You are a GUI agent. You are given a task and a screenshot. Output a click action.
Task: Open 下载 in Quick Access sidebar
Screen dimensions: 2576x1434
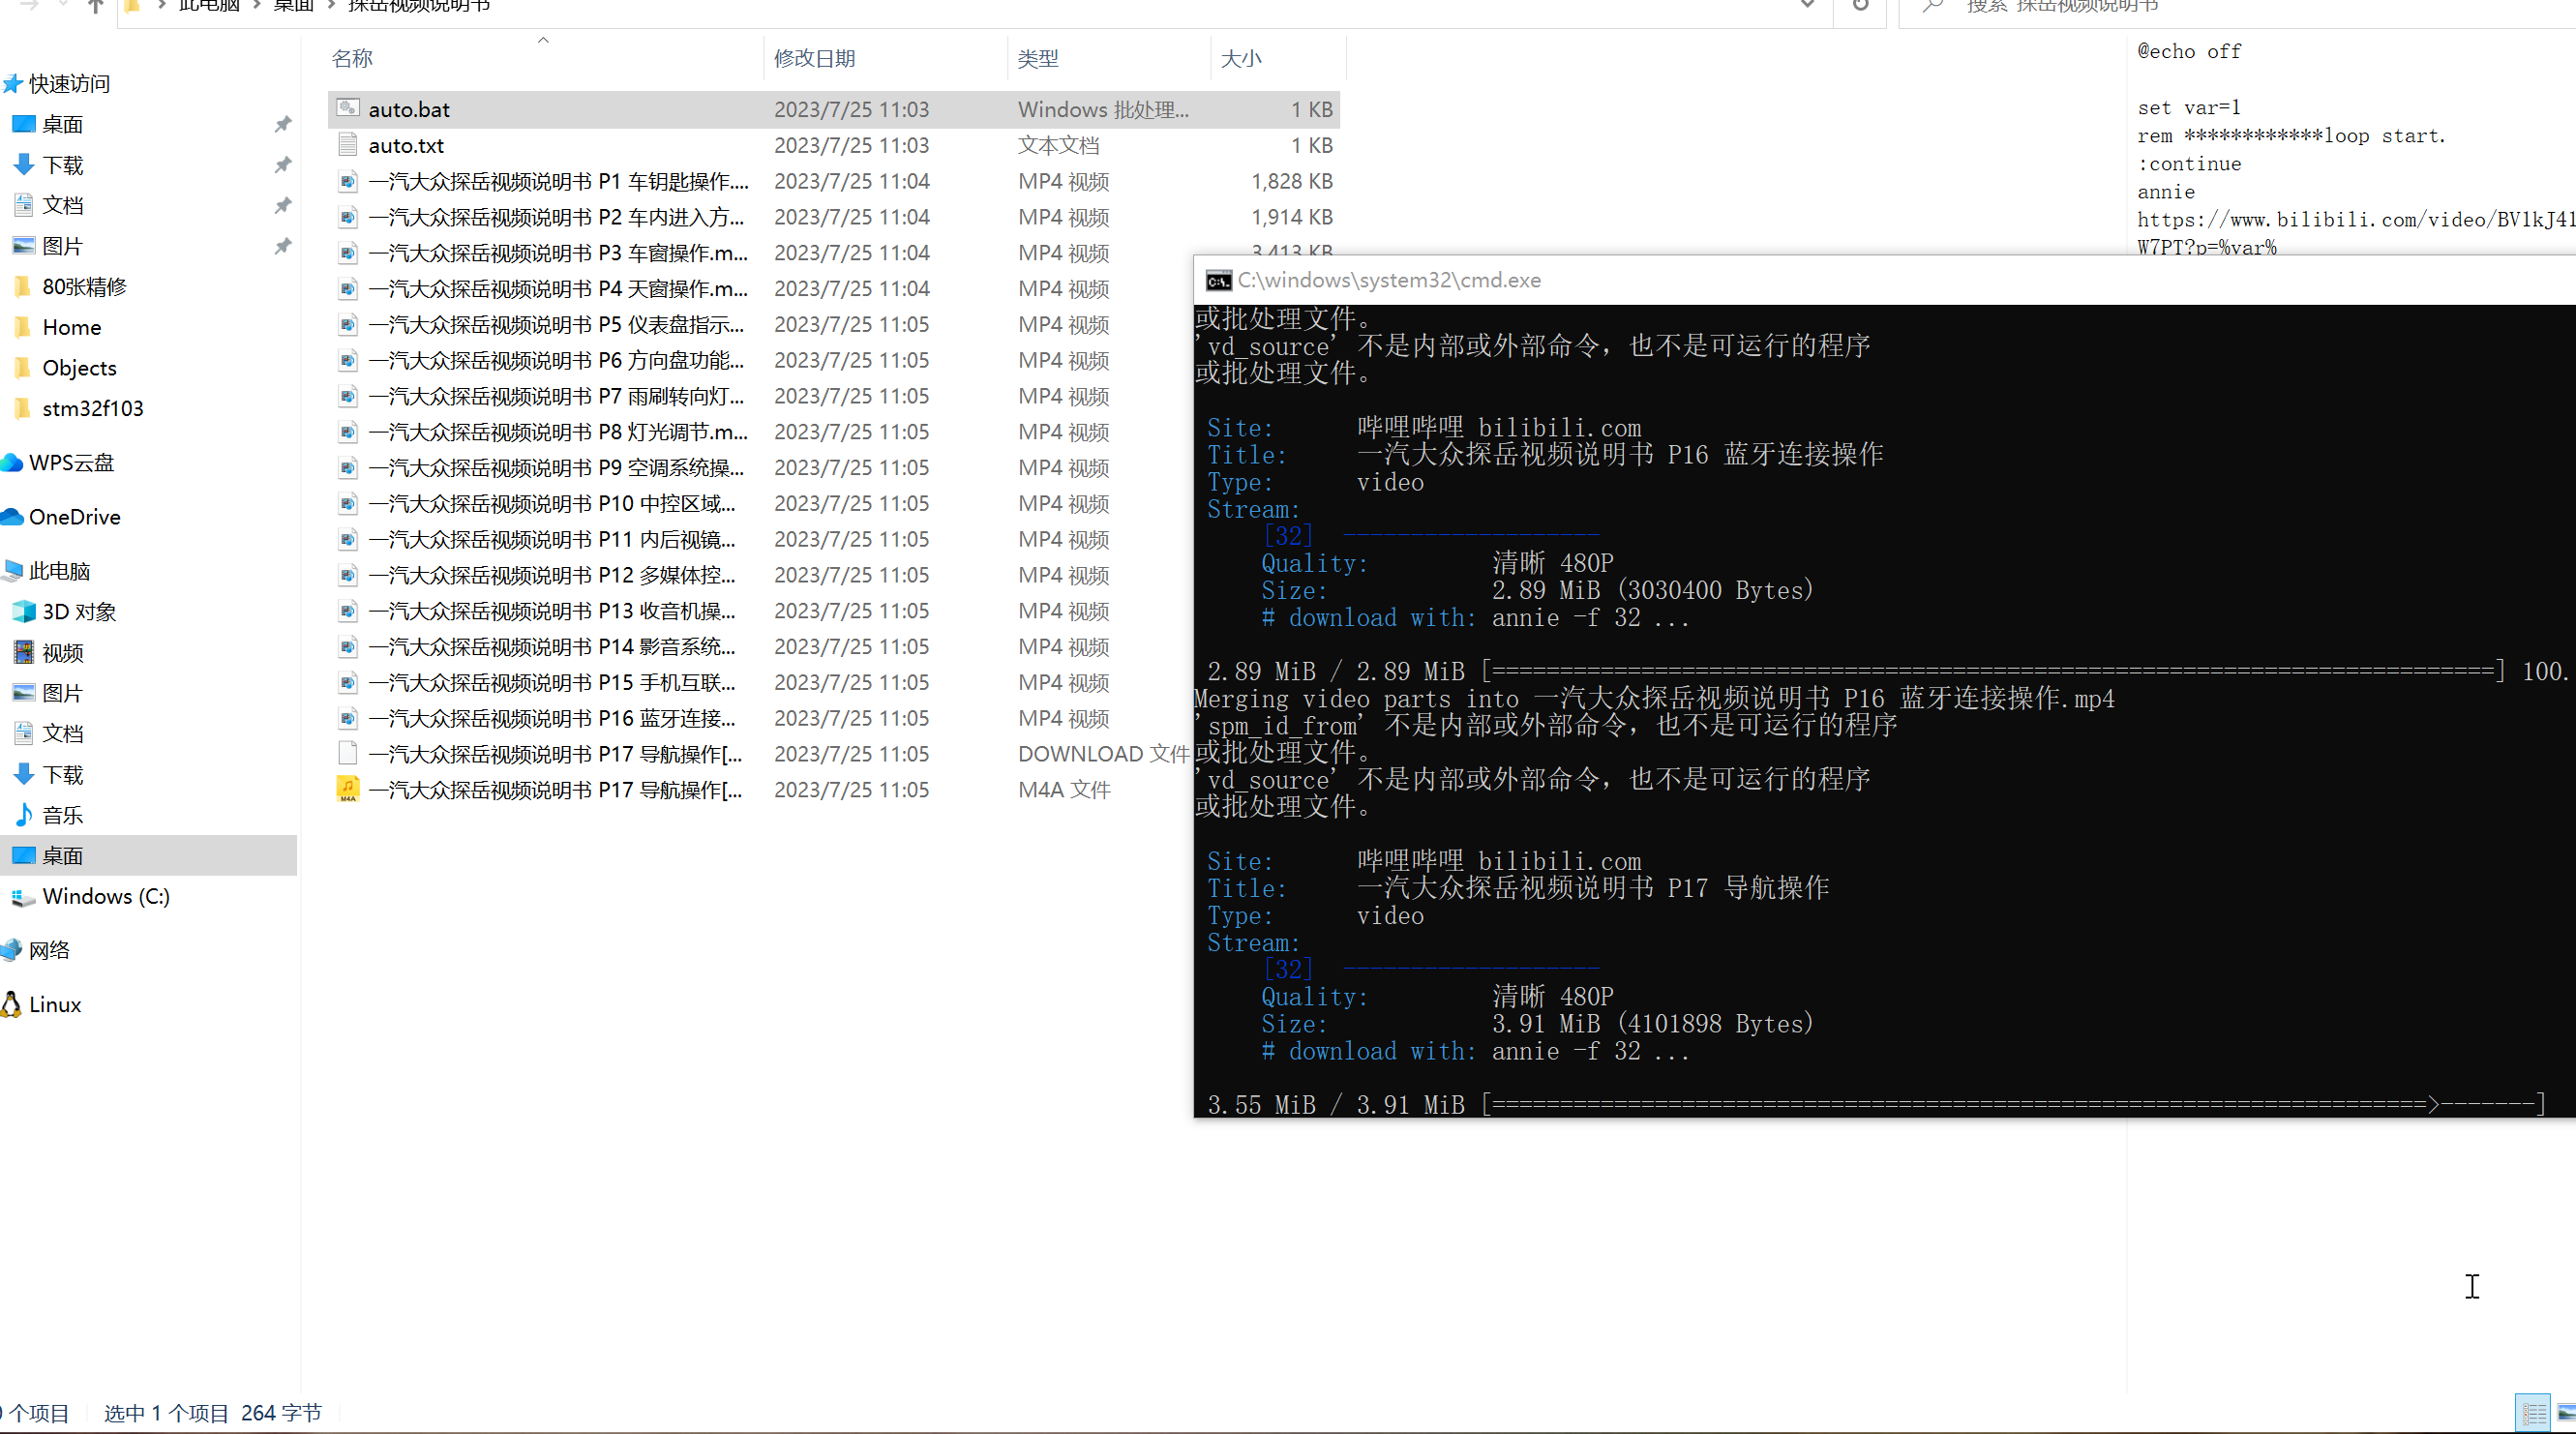[x=62, y=165]
